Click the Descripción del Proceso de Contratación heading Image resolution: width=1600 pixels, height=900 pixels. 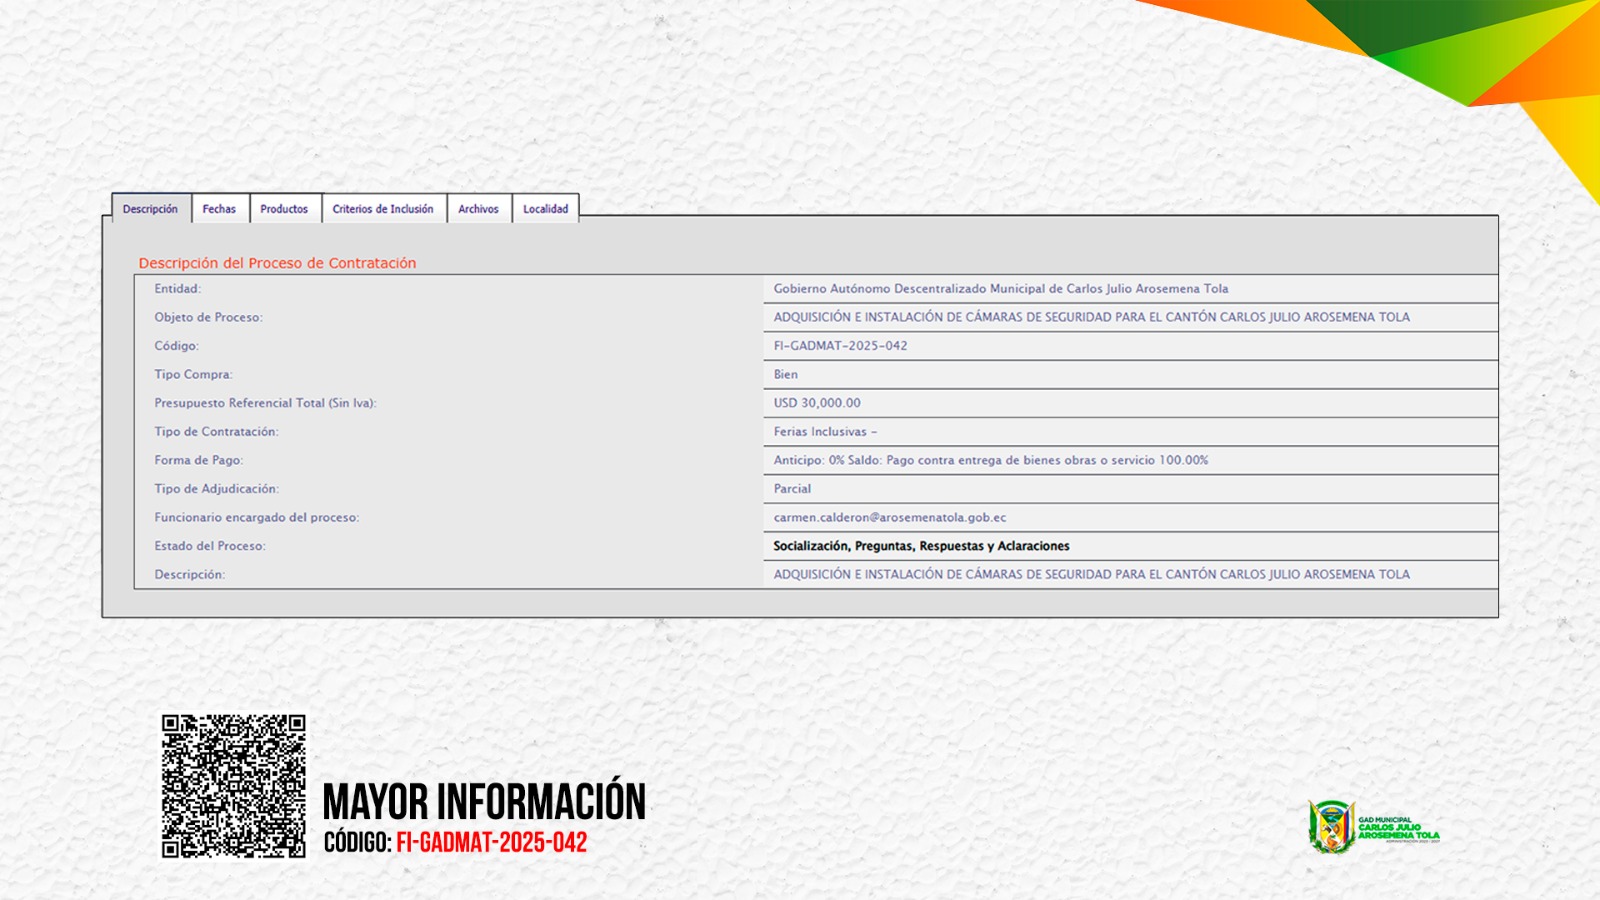(277, 263)
